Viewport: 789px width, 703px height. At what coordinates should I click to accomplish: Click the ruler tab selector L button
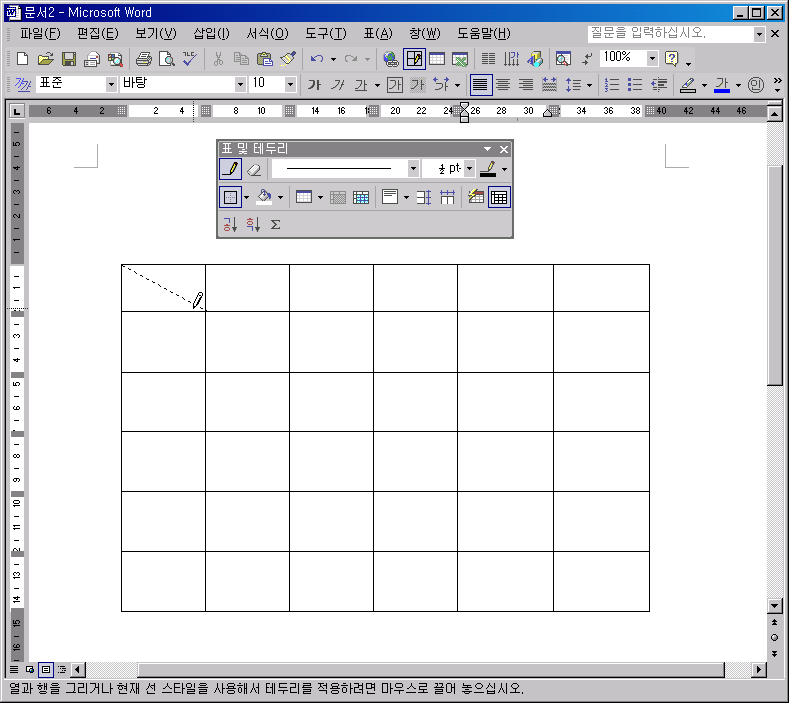(17, 111)
